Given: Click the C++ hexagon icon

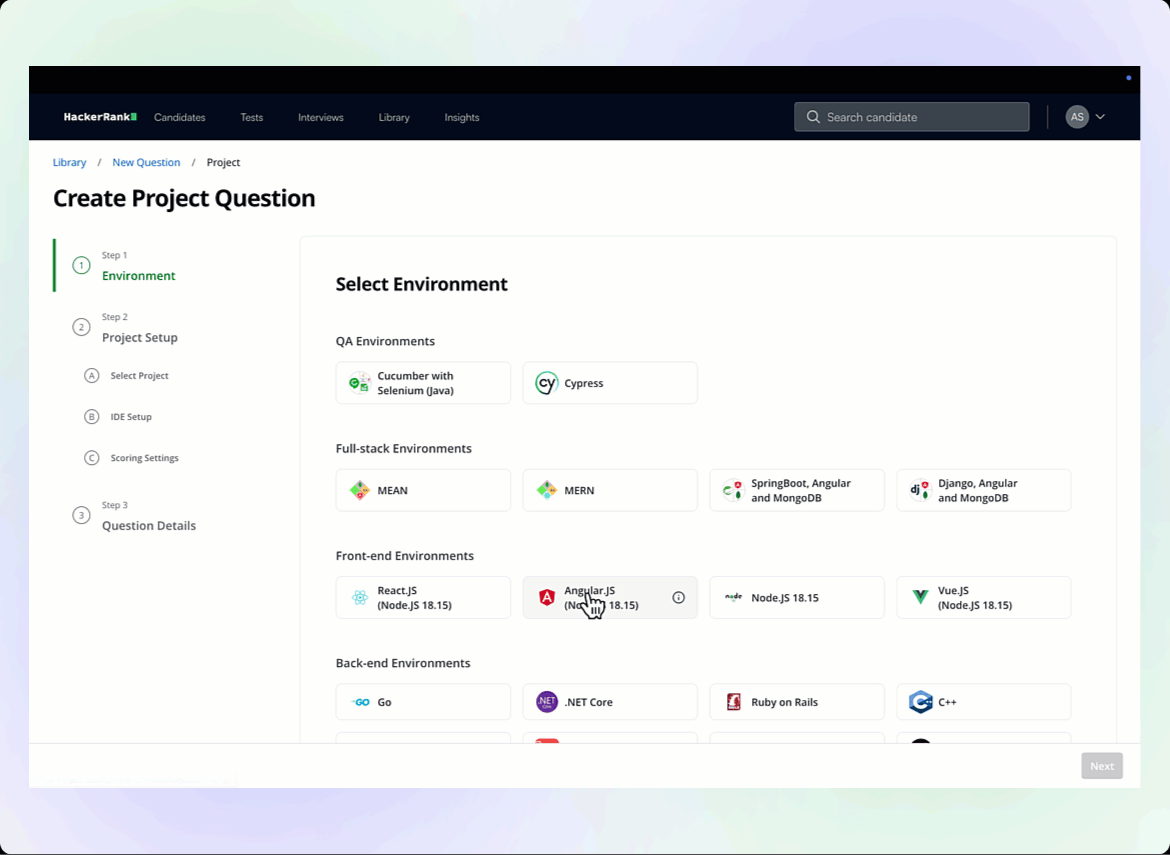Looking at the screenshot, I should (920, 702).
